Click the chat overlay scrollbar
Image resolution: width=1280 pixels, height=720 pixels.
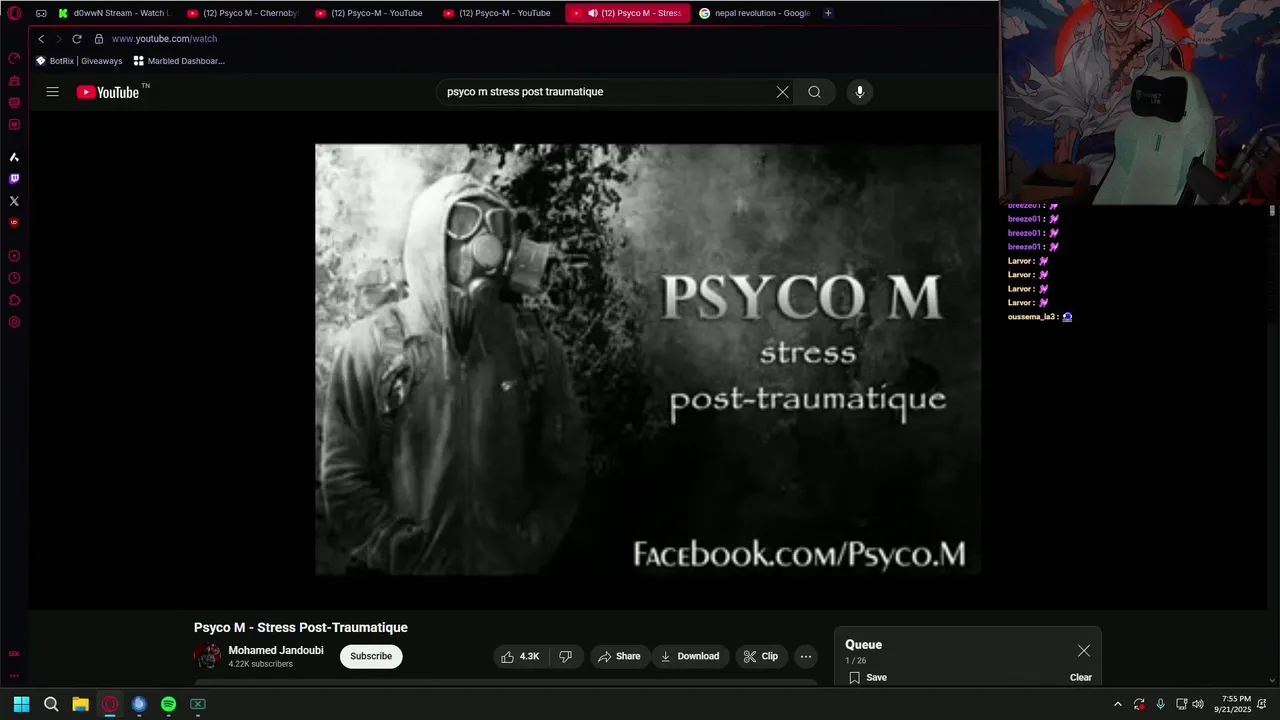1272,211
